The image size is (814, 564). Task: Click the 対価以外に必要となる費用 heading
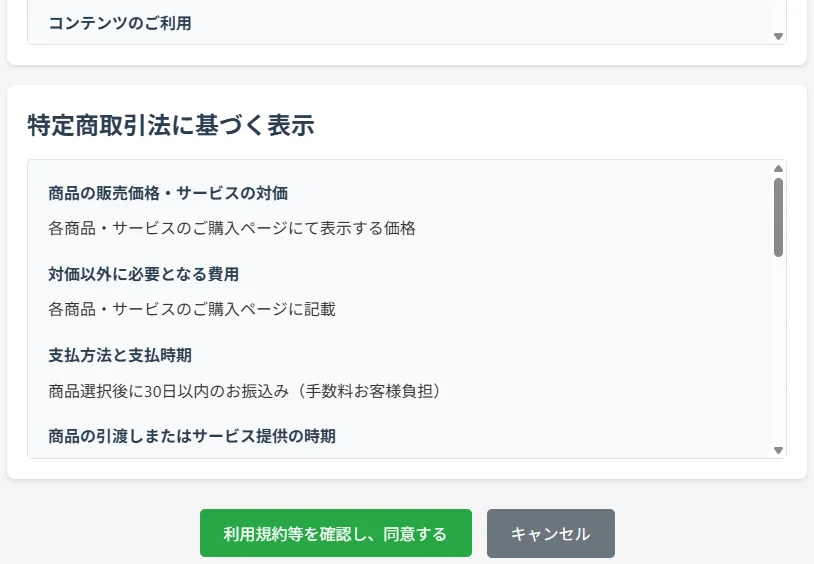coord(143,274)
